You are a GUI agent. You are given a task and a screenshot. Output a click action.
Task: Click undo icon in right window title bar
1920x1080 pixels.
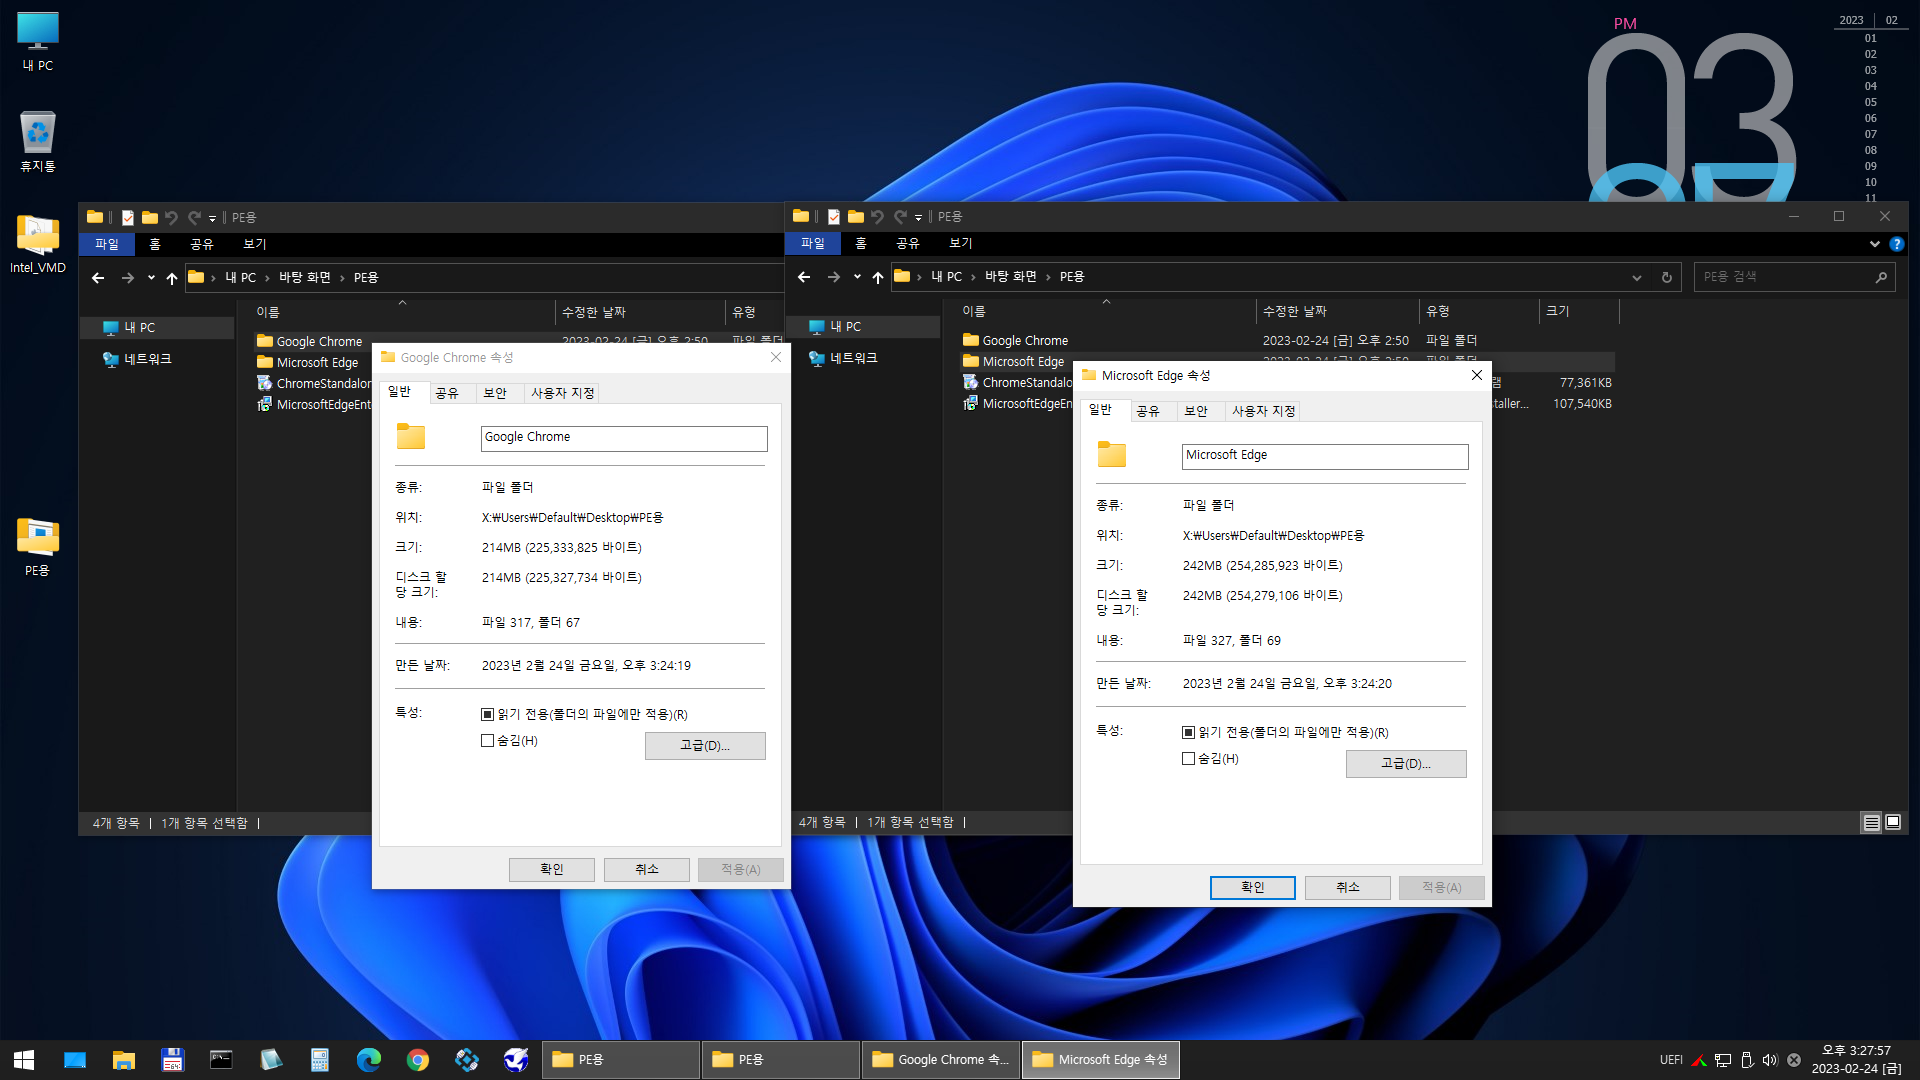[877, 216]
